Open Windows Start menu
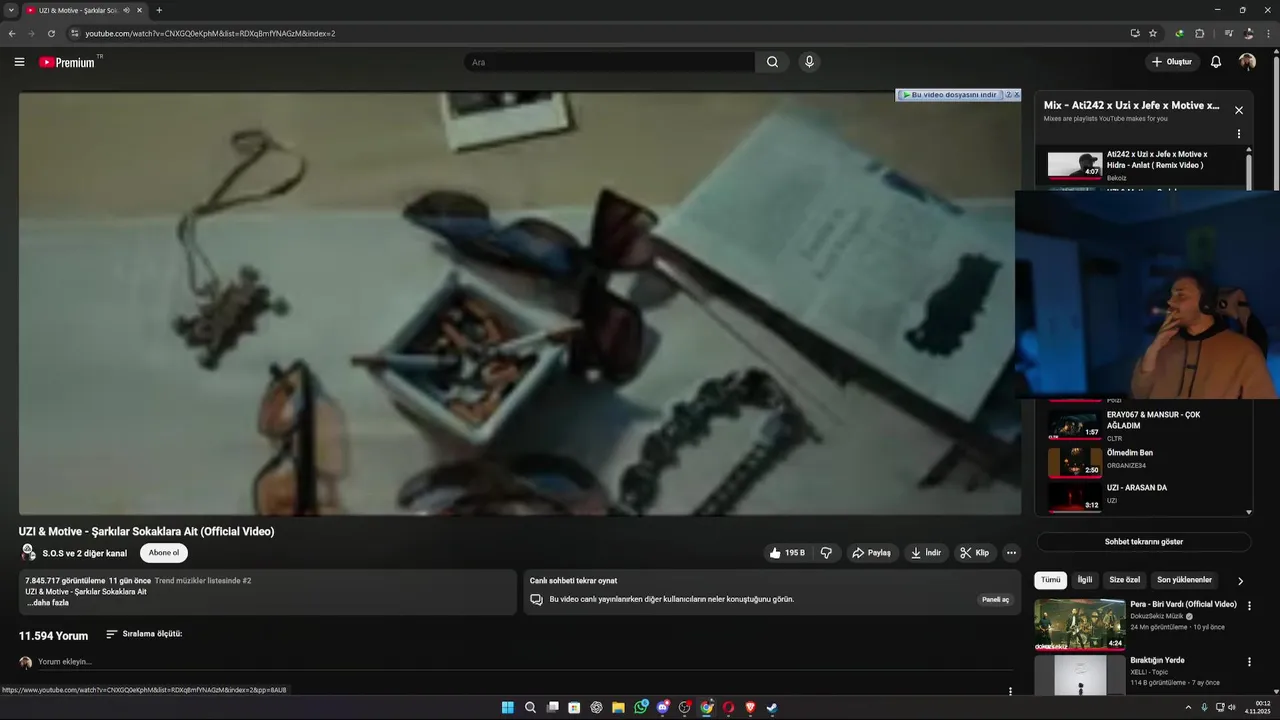Viewport: 1280px width, 720px height. click(x=508, y=708)
